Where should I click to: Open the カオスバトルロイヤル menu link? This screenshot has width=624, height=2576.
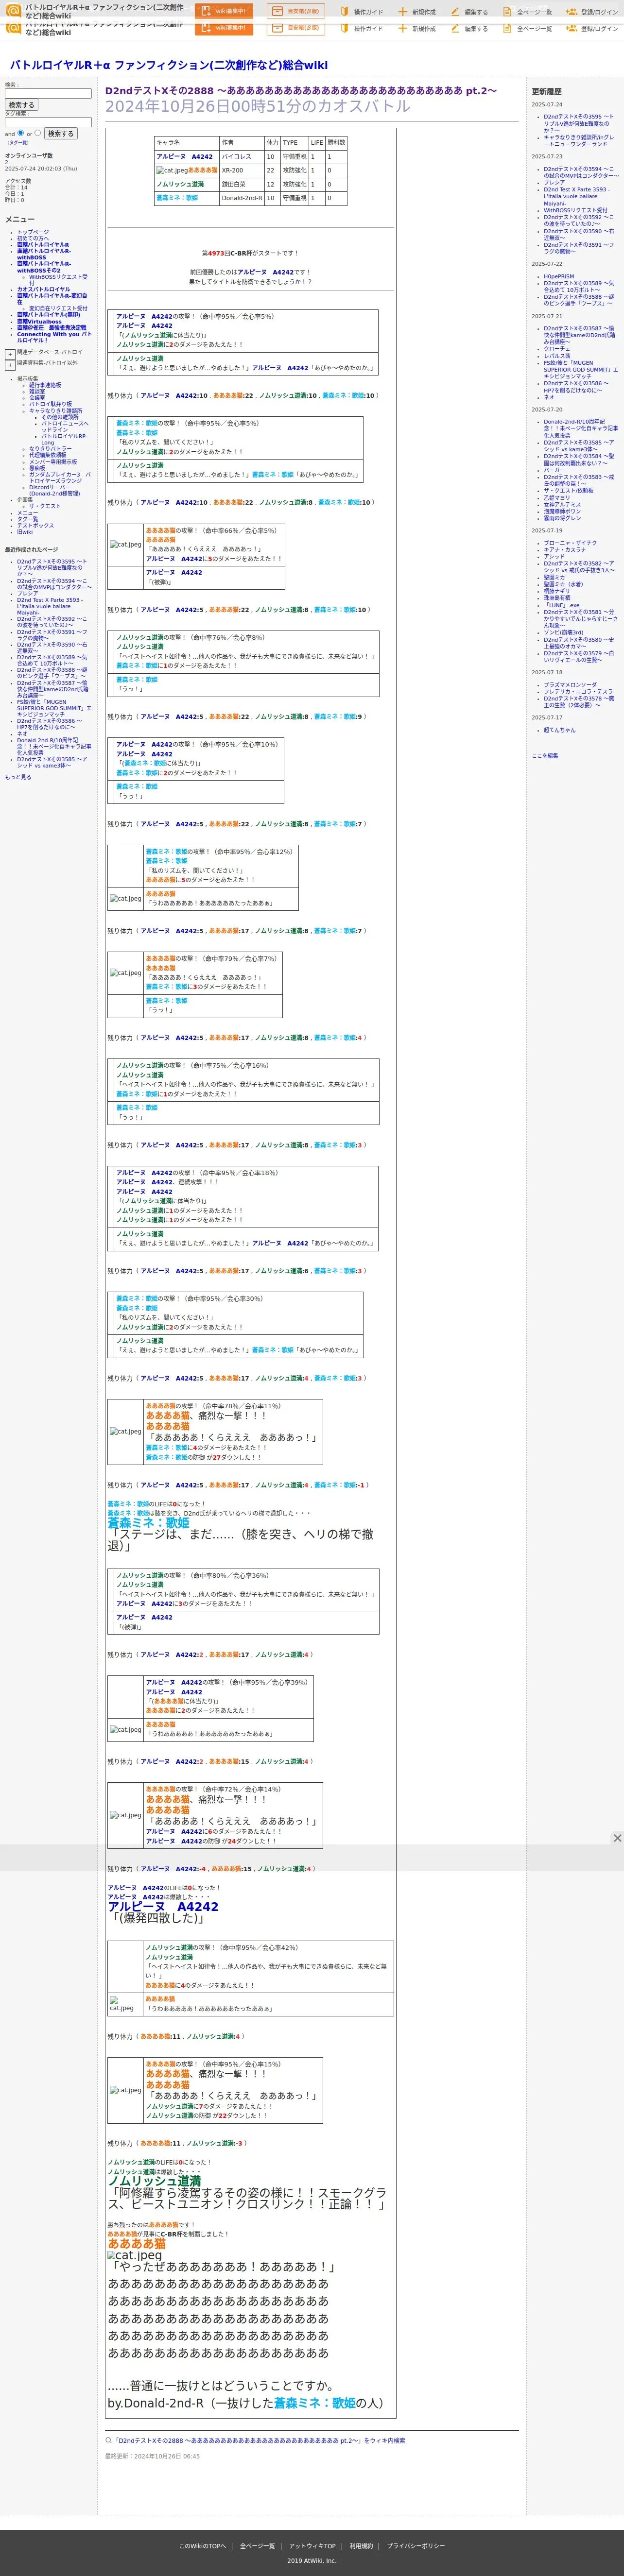click(x=43, y=289)
